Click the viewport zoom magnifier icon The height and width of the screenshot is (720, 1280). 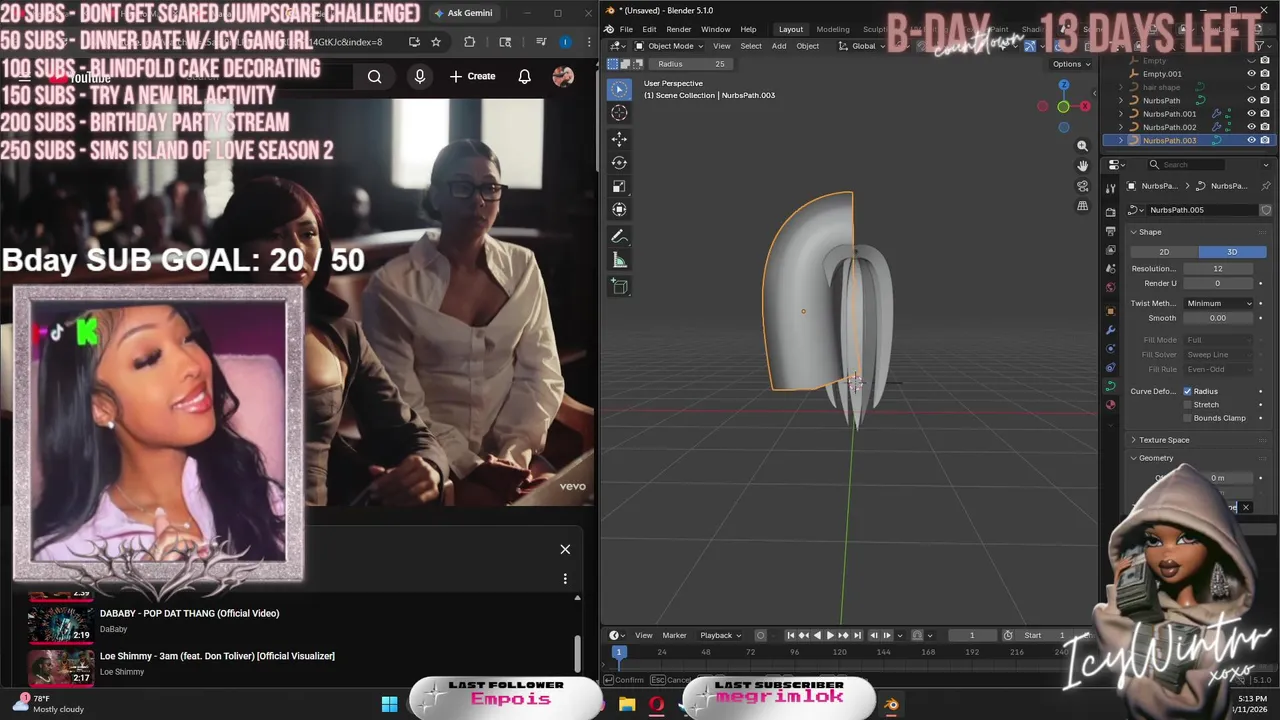click(x=1082, y=146)
